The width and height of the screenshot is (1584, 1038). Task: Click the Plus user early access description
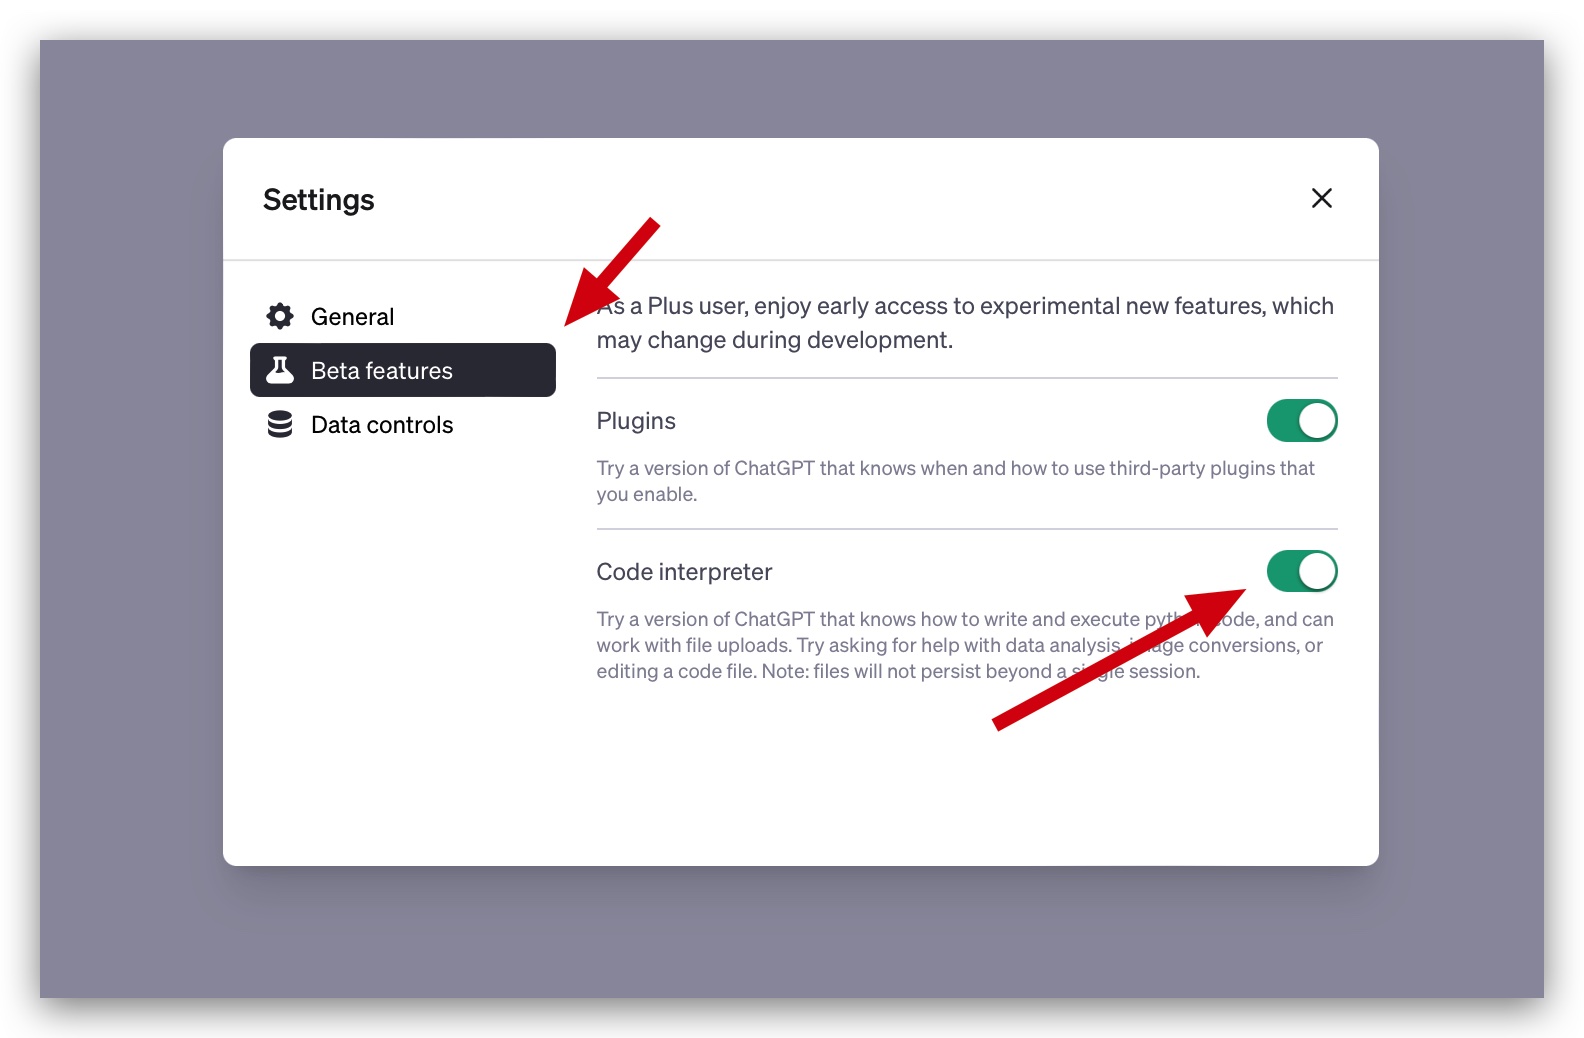click(965, 323)
